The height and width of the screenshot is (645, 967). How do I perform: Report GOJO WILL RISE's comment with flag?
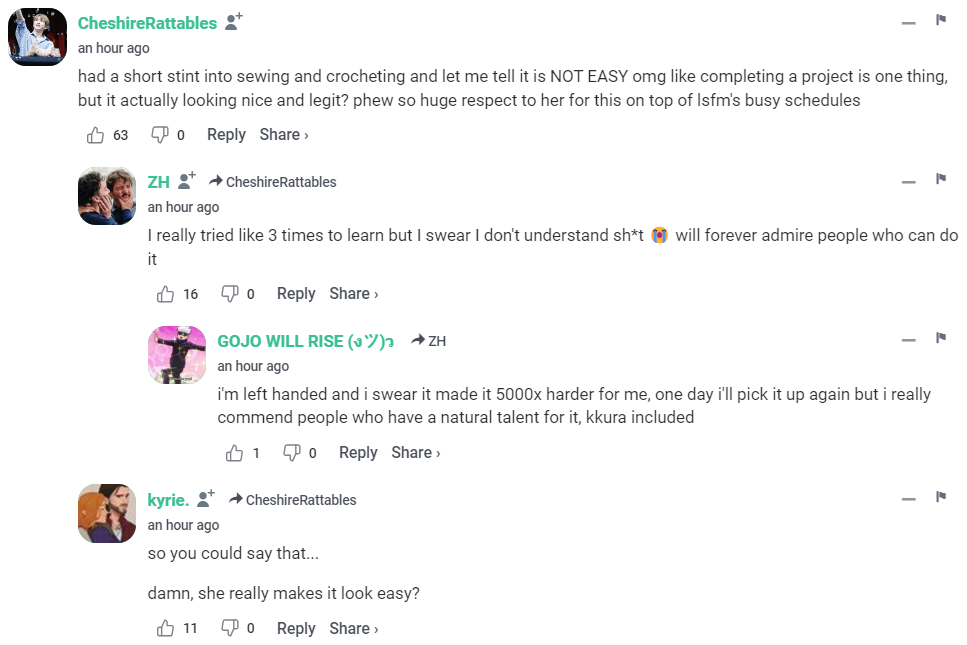941,338
